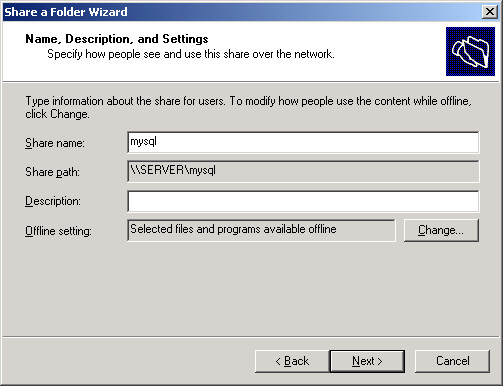Click the empty Description text box
Screen dimensions: 503x386
click(303, 201)
